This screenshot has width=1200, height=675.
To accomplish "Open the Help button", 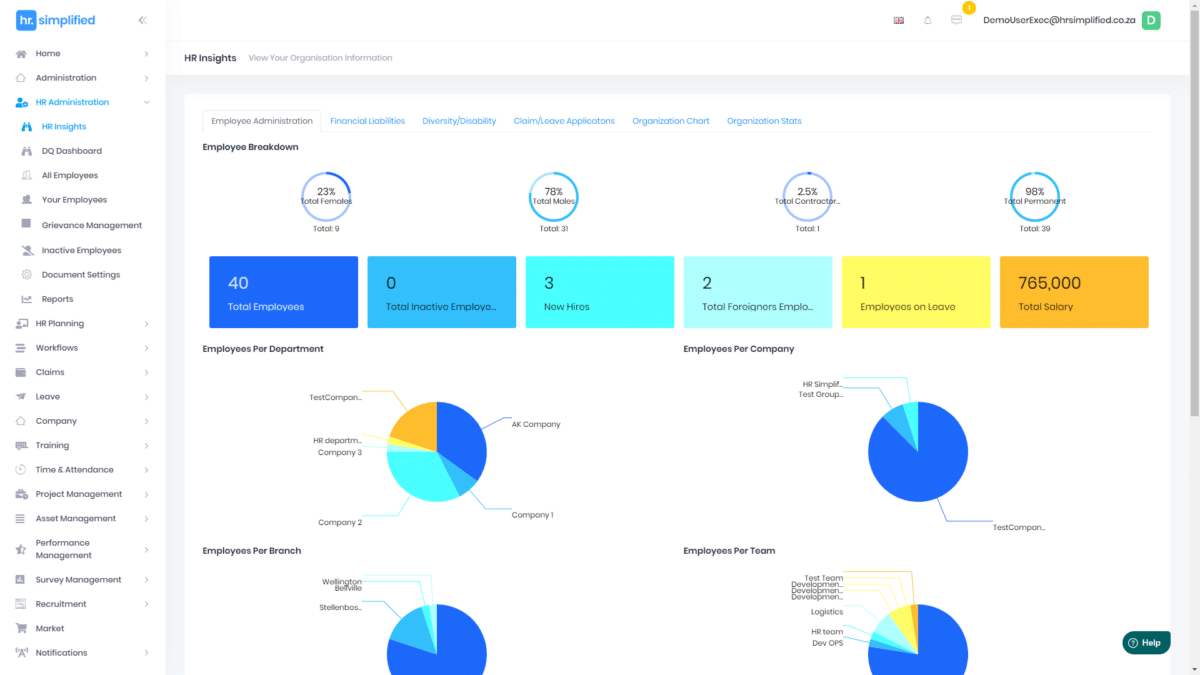I will (x=1146, y=643).
